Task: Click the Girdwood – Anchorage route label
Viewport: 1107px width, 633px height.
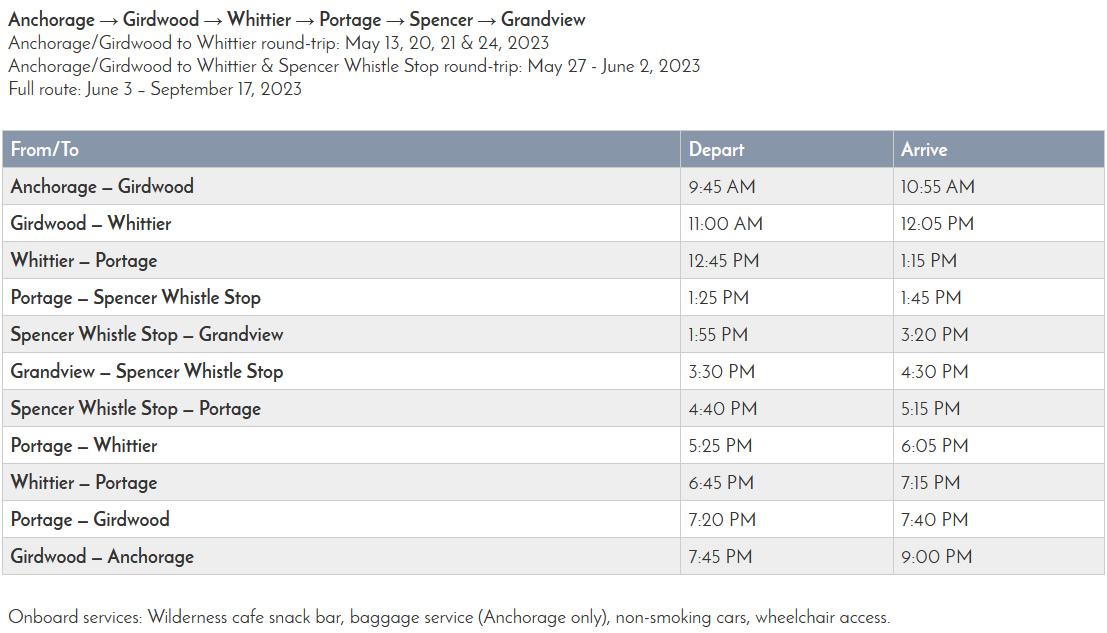Action: click(x=102, y=557)
